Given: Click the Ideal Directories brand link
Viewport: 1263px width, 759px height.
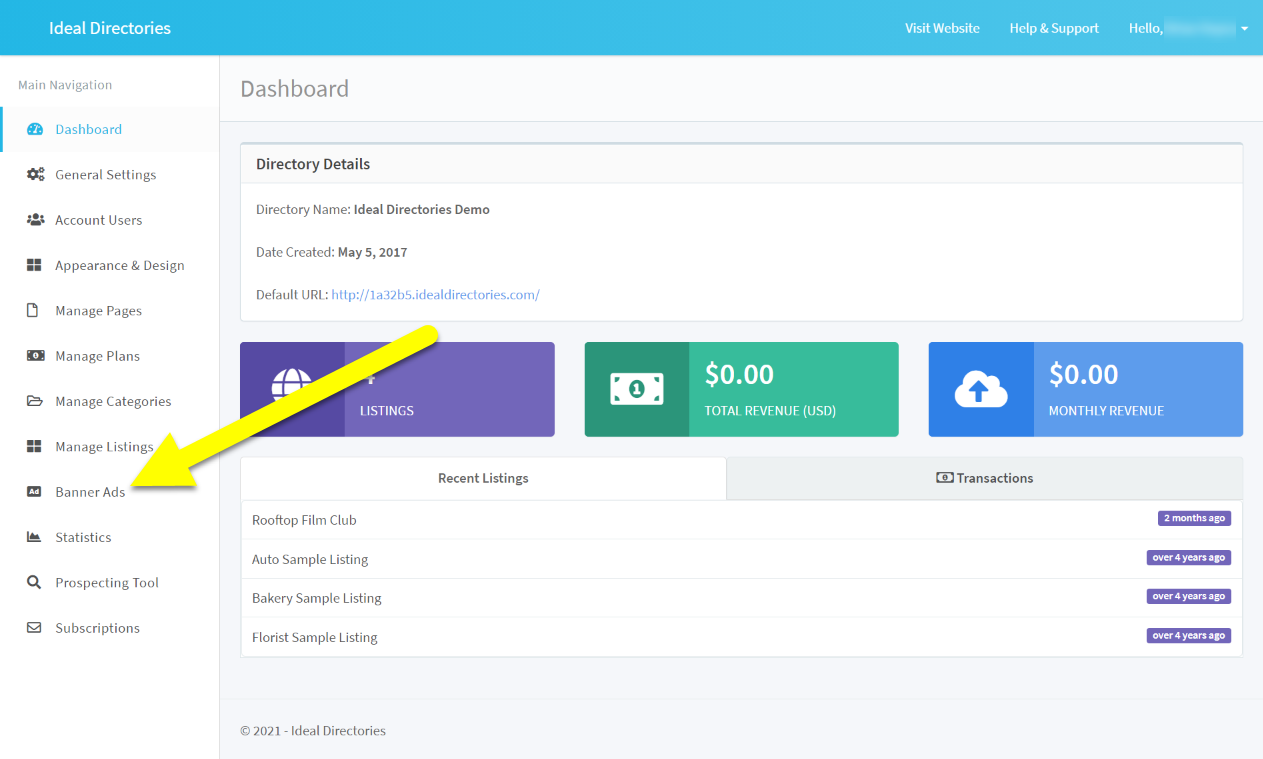Looking at the screenshot, I should coord(110,28).
